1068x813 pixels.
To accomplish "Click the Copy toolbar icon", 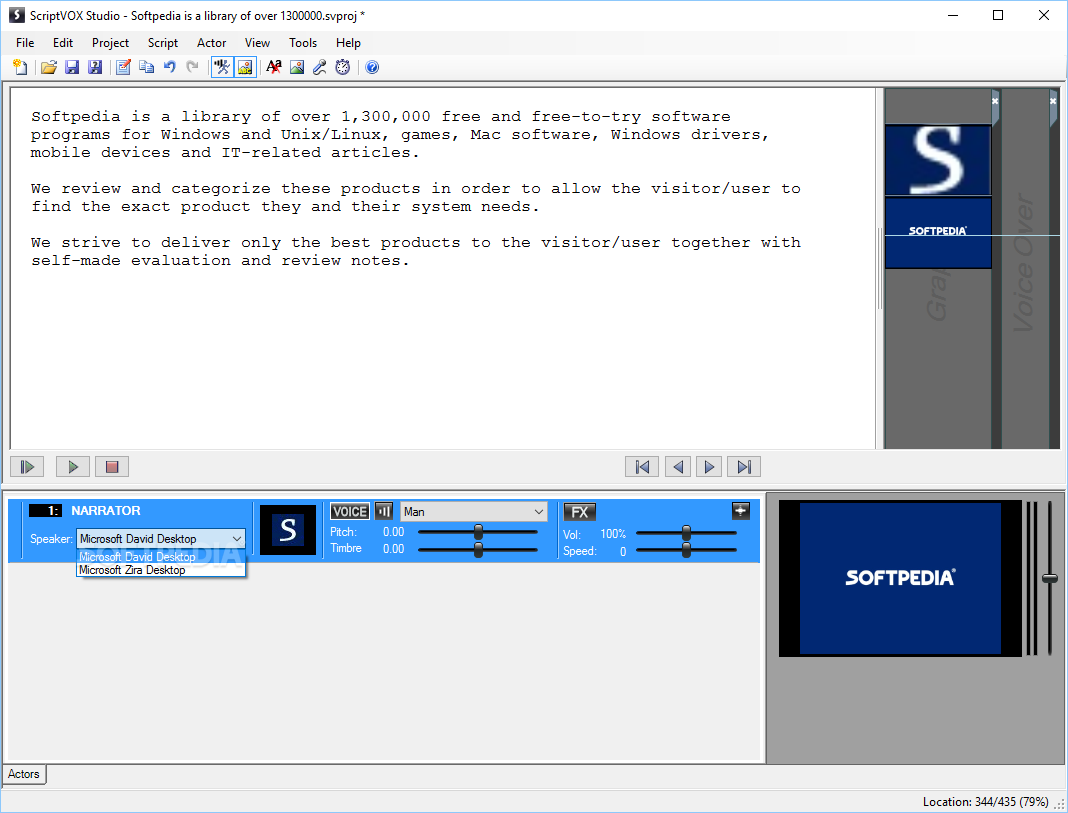I will pos(146,67).
